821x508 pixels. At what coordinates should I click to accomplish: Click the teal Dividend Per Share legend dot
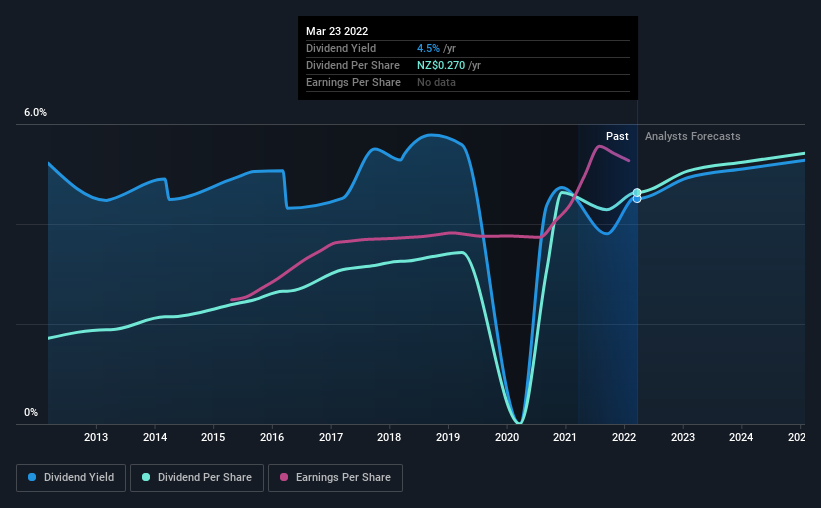[146, 477]
